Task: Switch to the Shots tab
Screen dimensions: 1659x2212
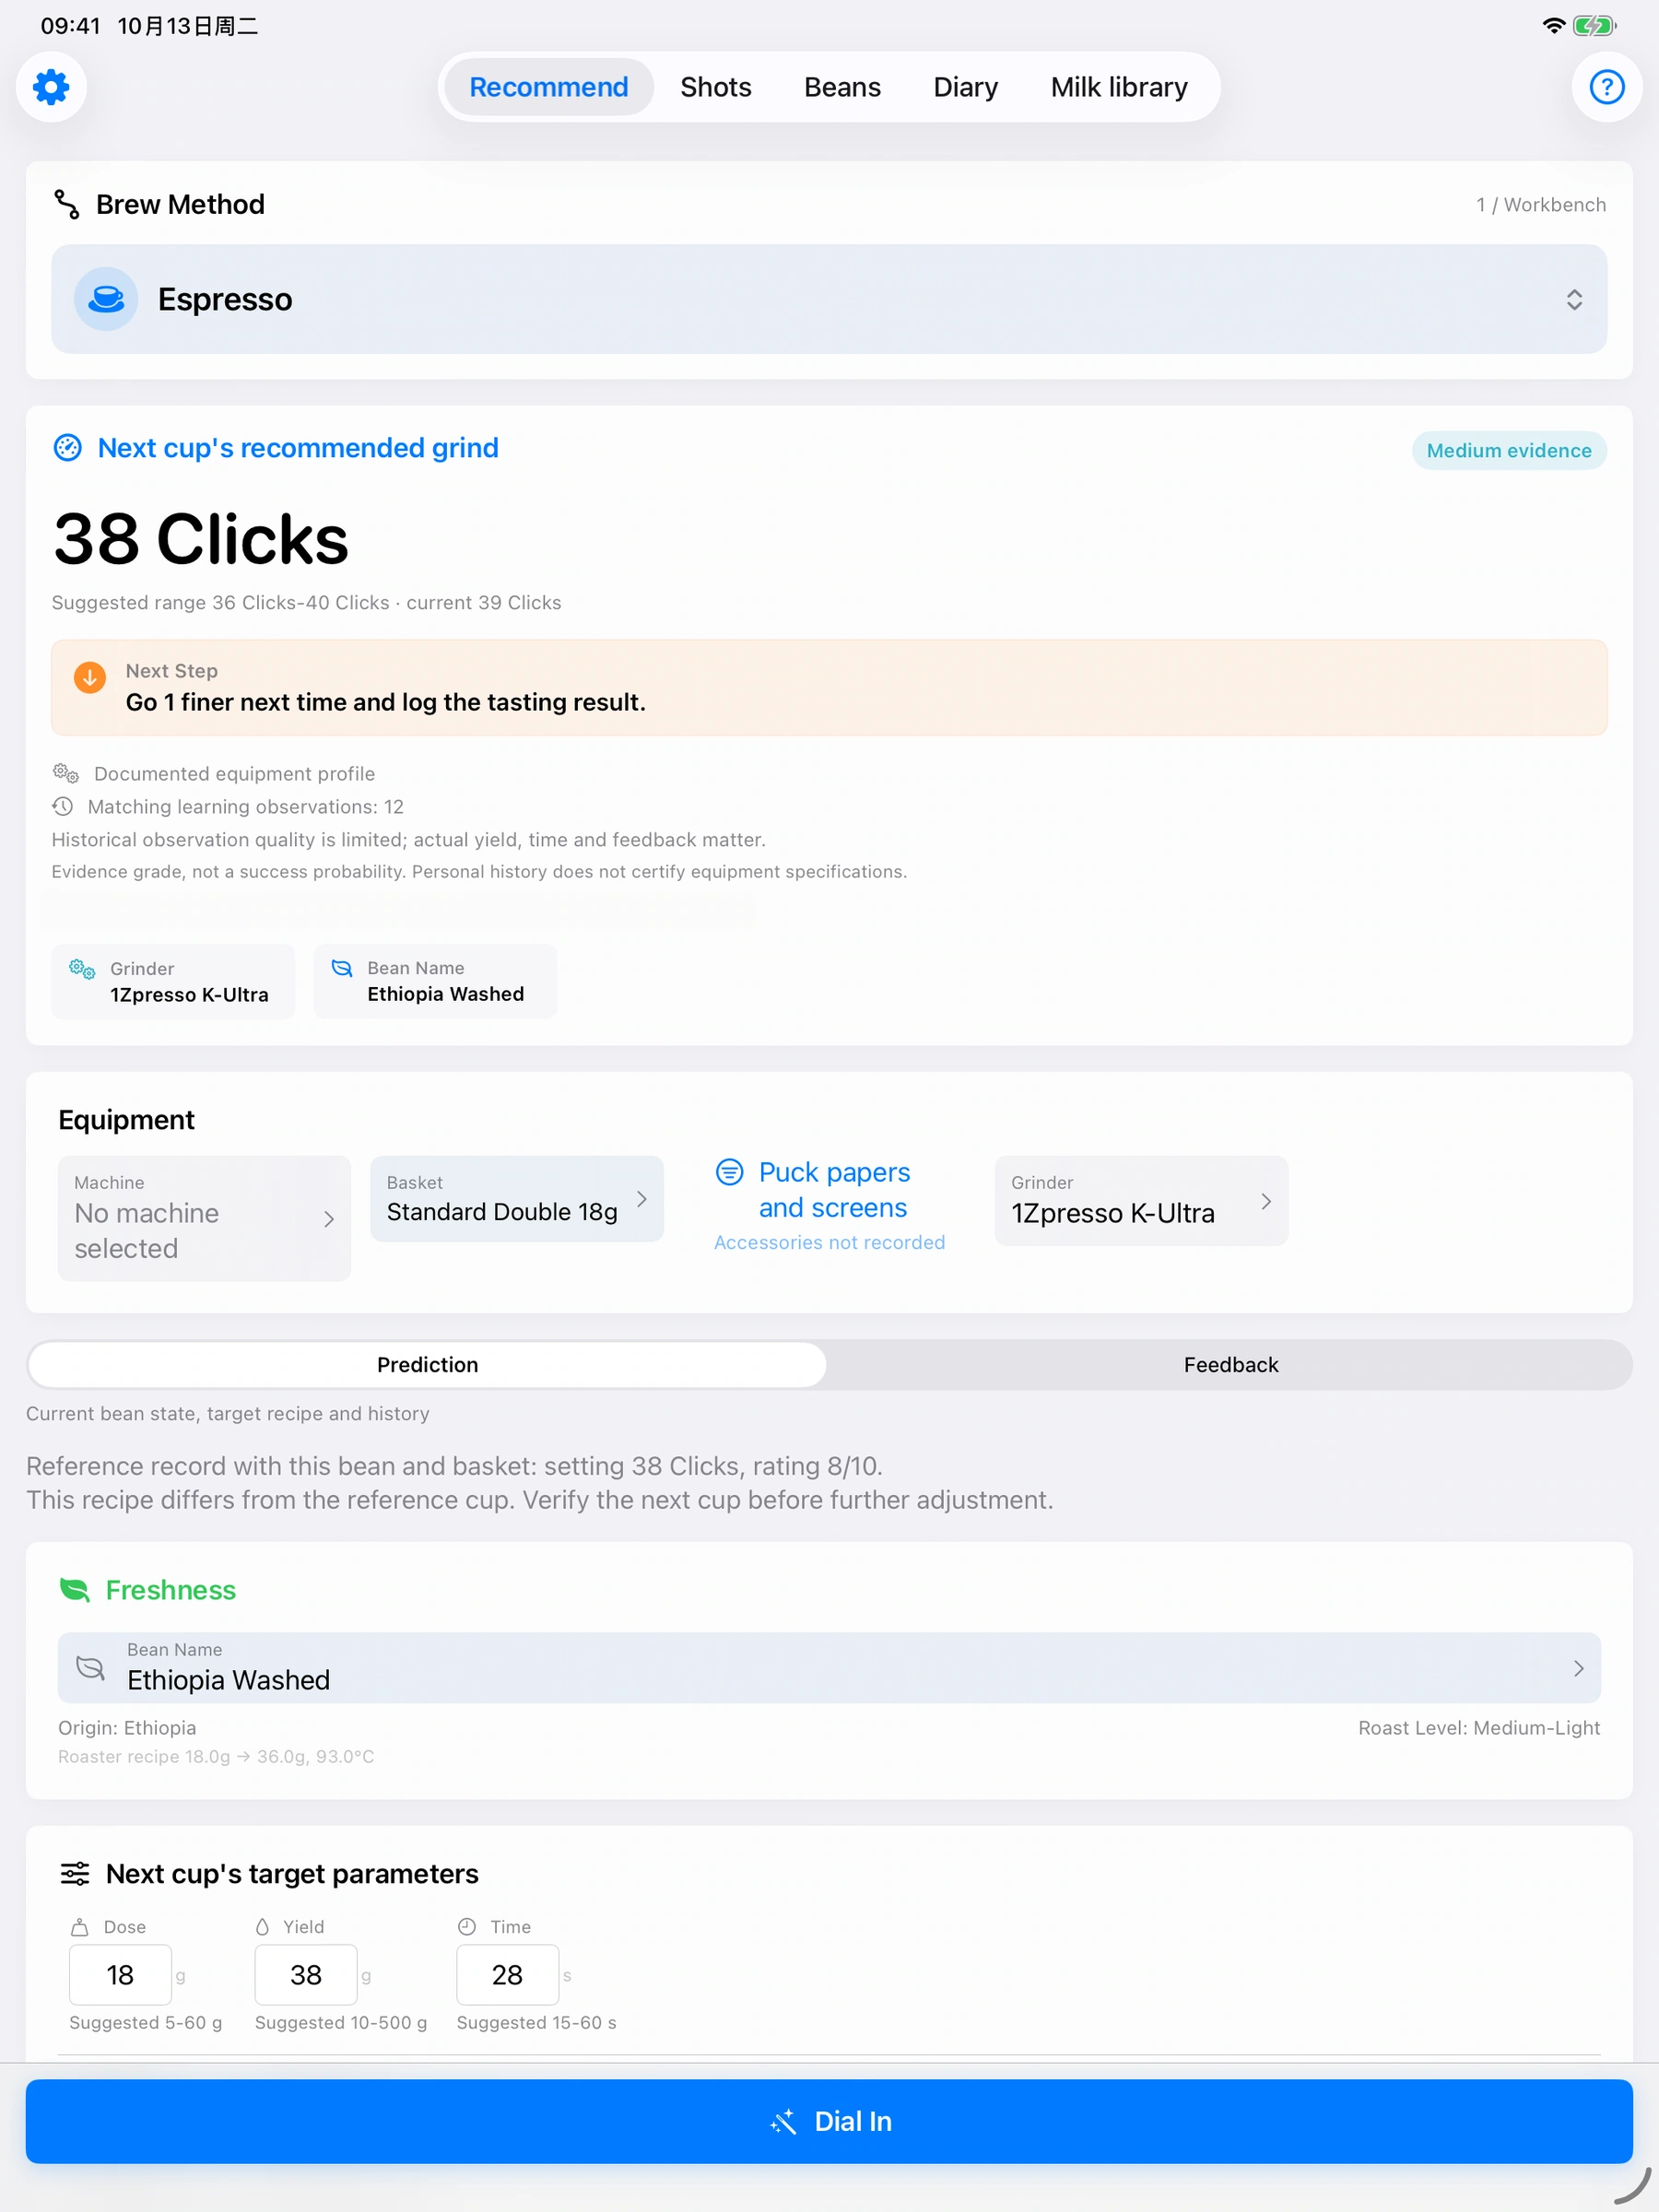Action: (x=715, y=87)
